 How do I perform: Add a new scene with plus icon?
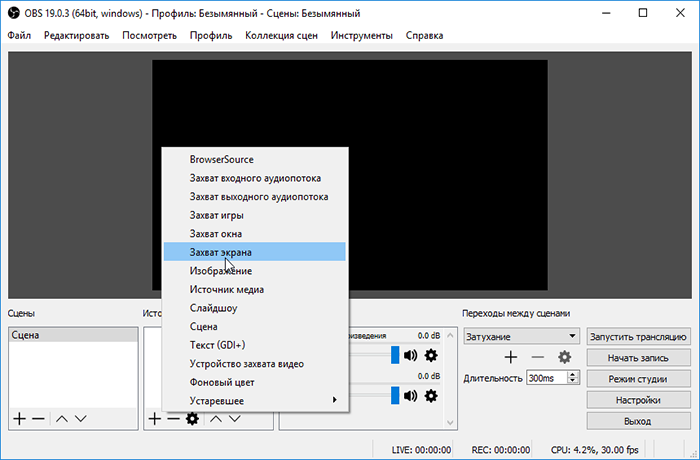(x=19, y=418)
